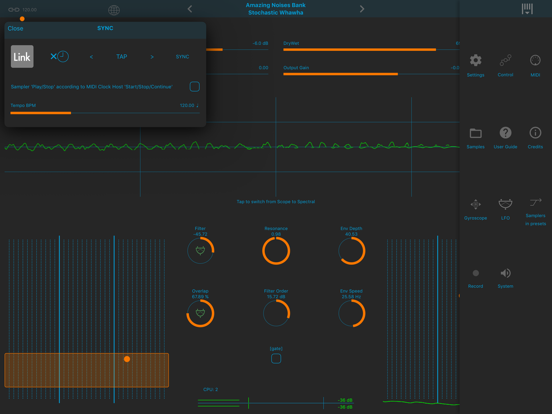Click the link tempo icon showing 120.00
552x414 pixels.
pyautogui.click(x=22, y=10)
